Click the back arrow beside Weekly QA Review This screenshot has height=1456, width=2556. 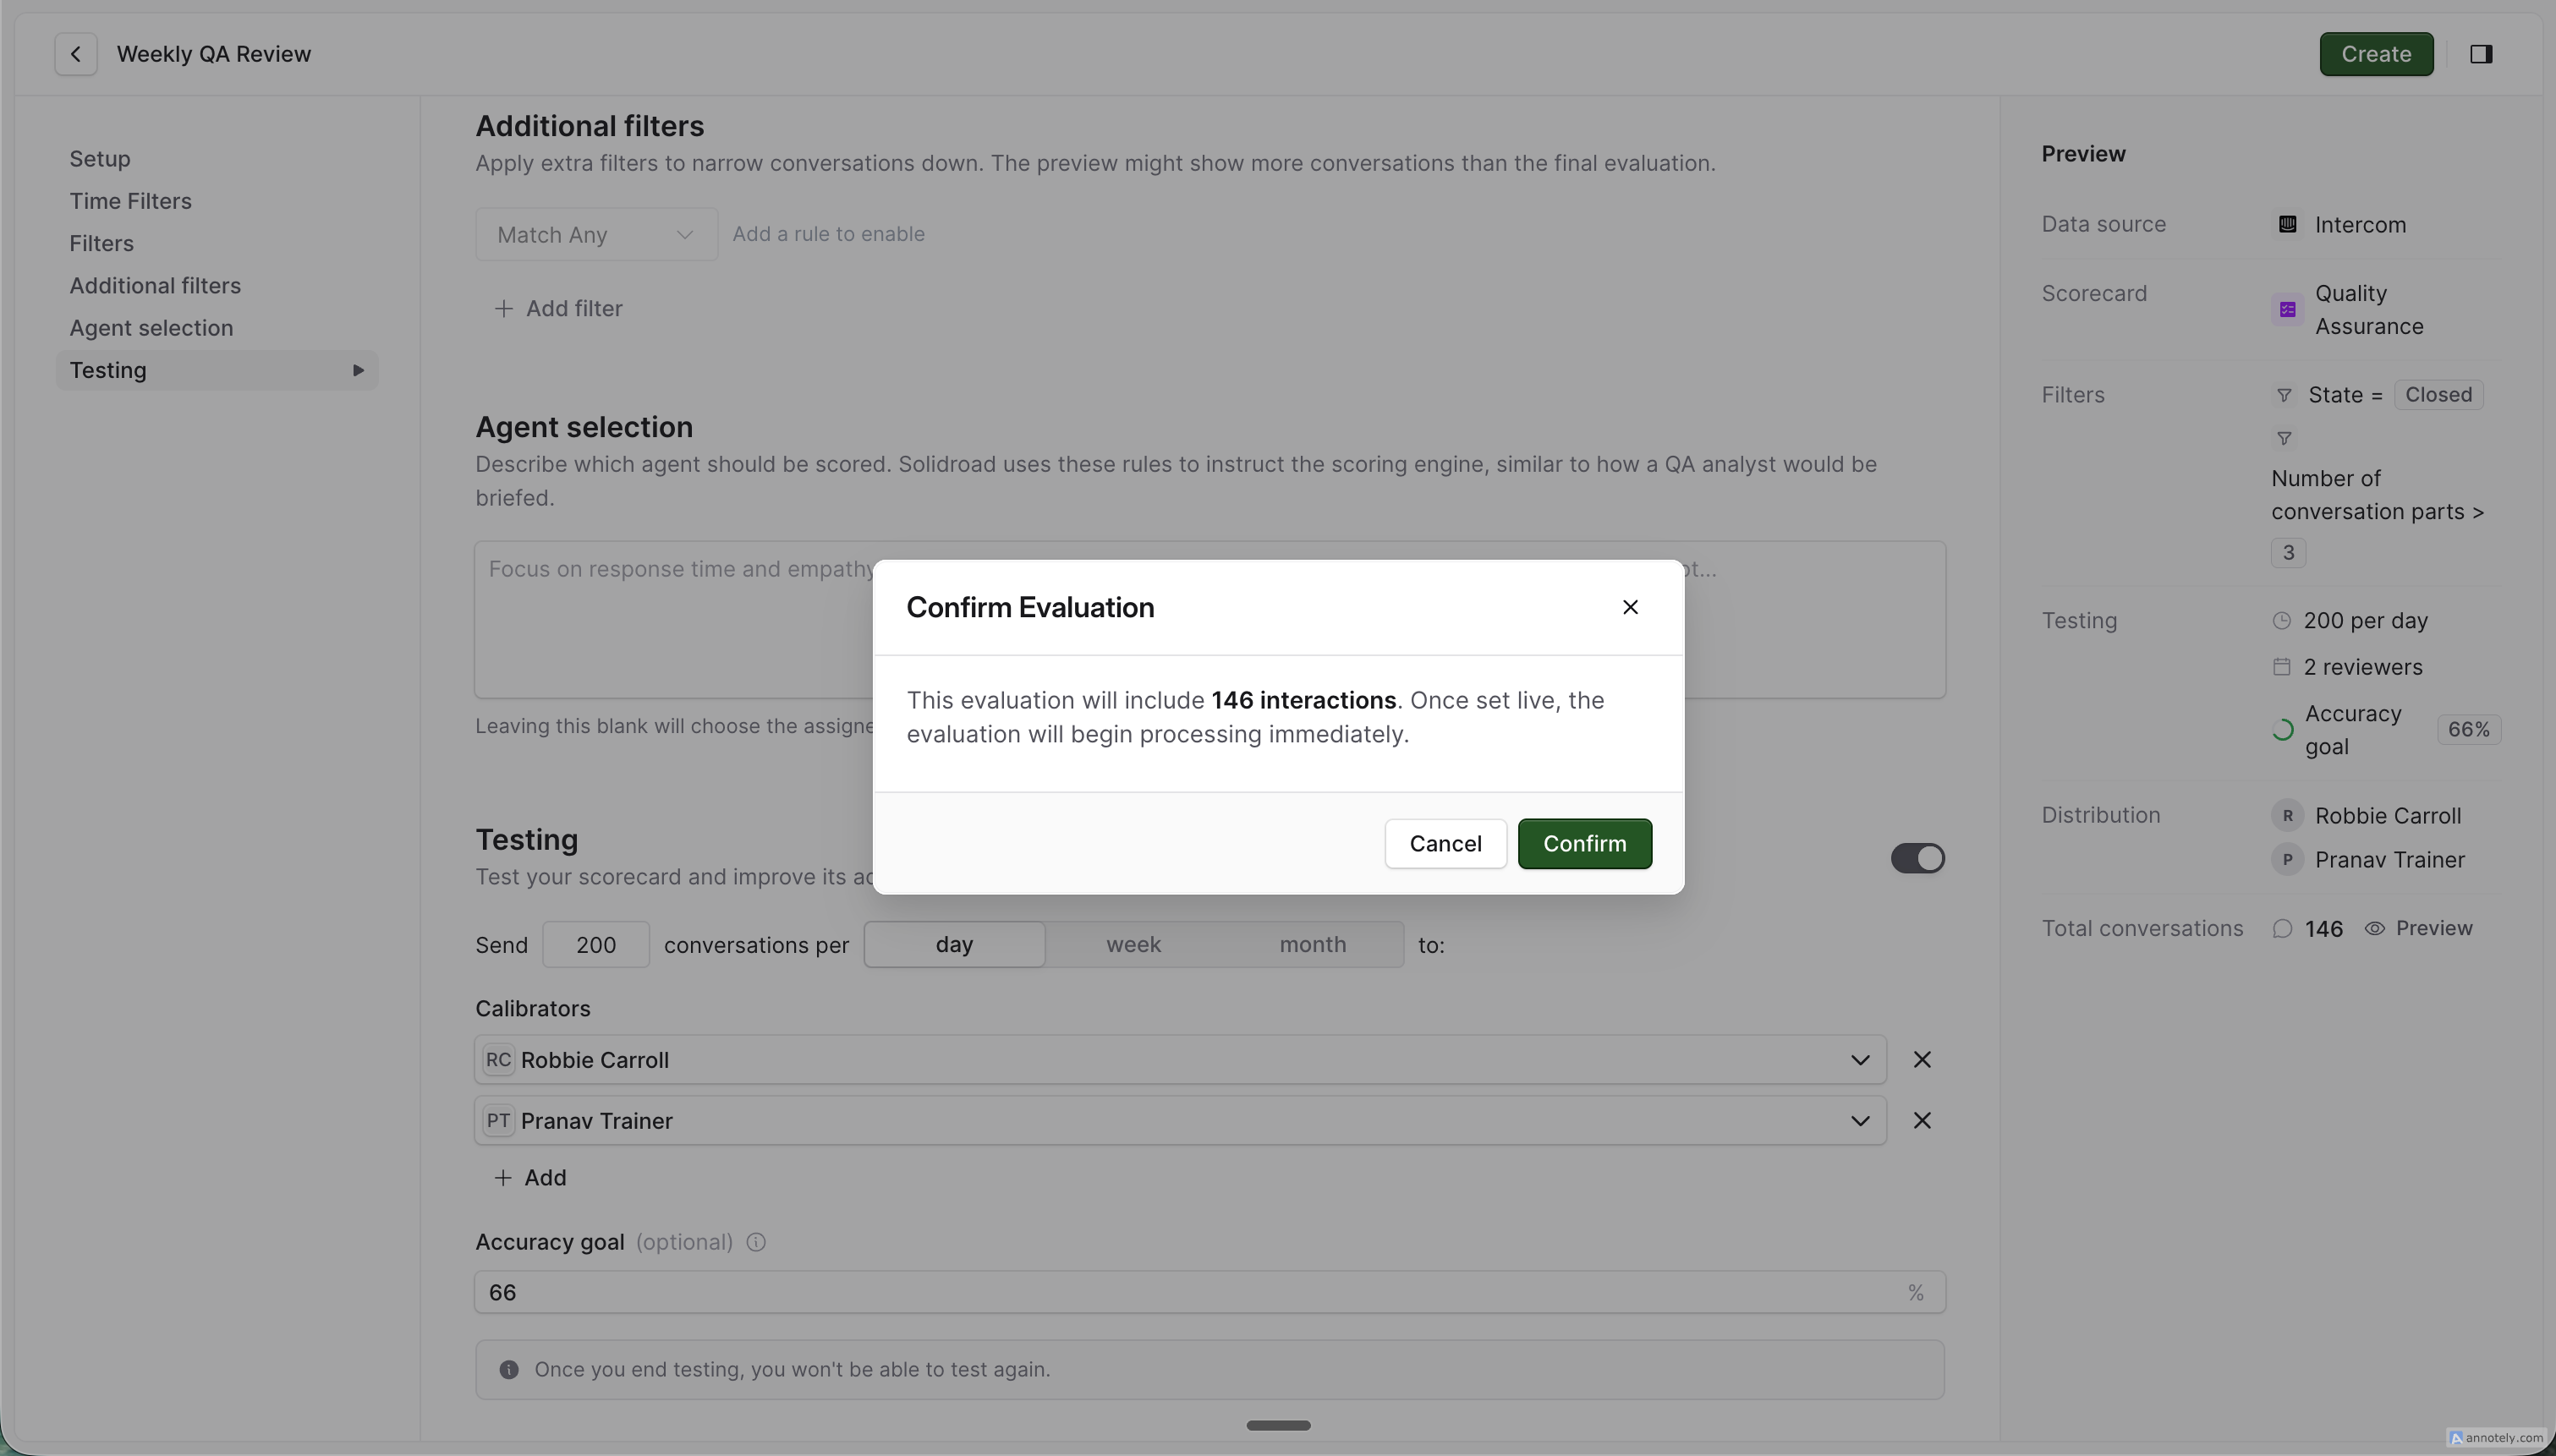click(x=76, y=54)
